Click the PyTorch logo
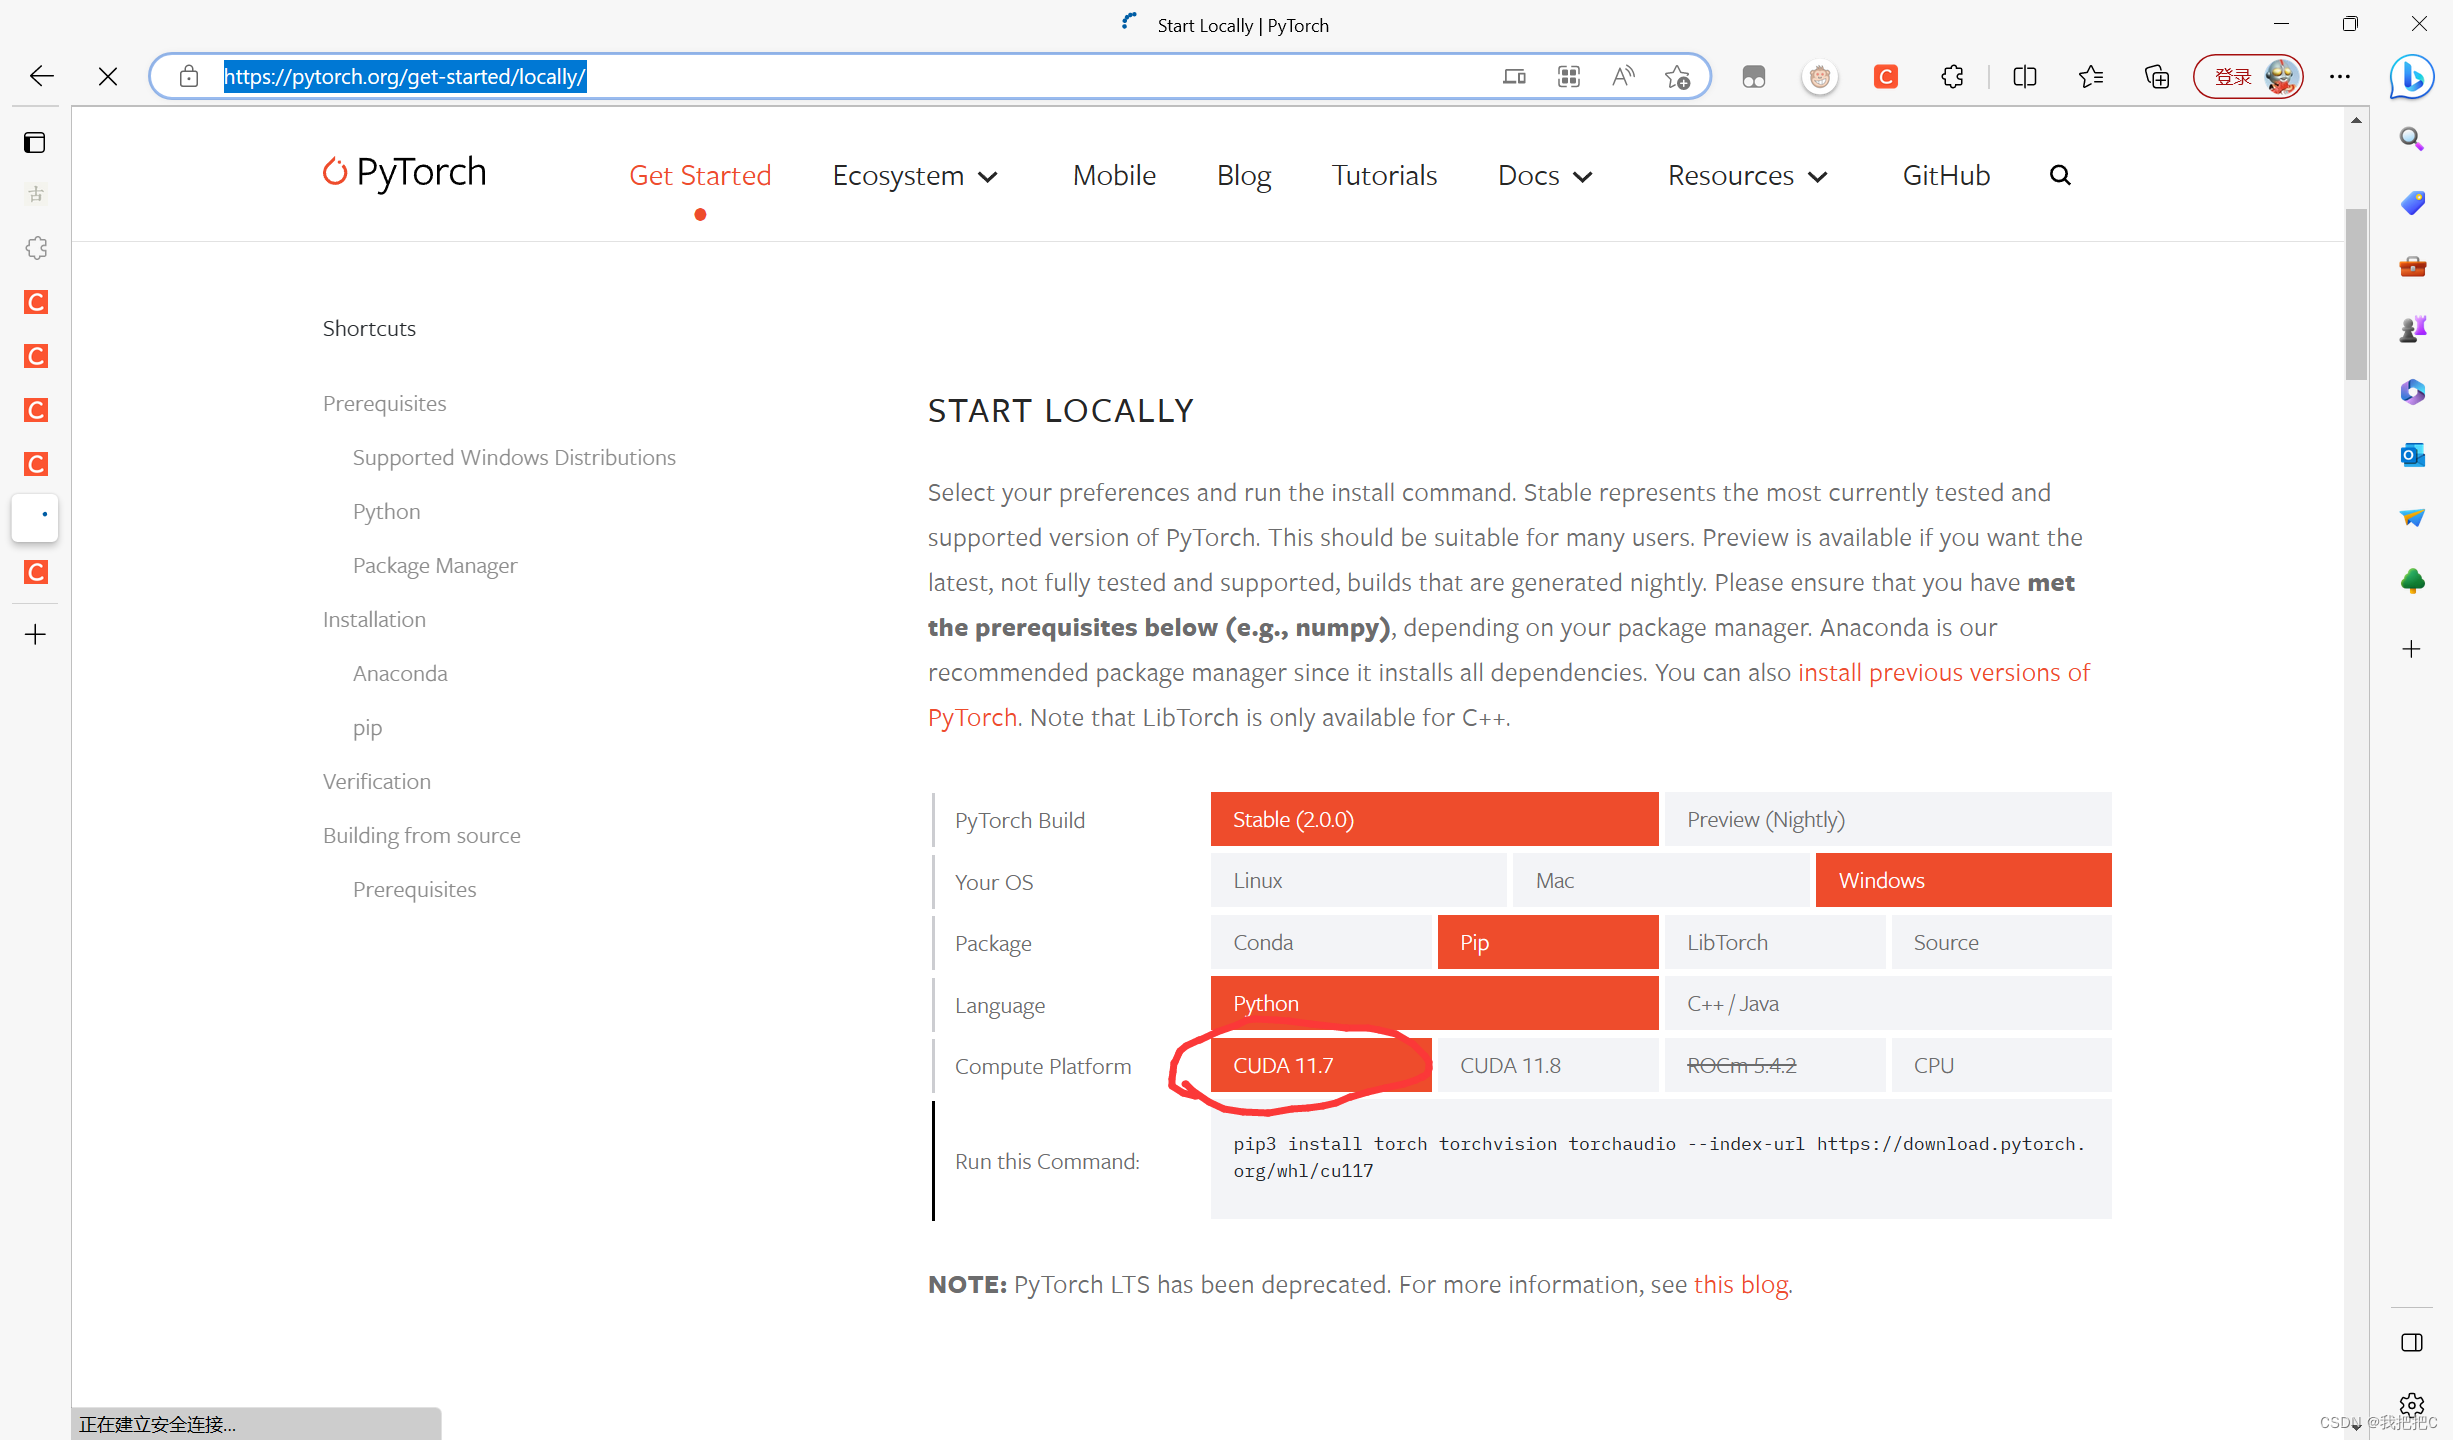 pos(404,172)
